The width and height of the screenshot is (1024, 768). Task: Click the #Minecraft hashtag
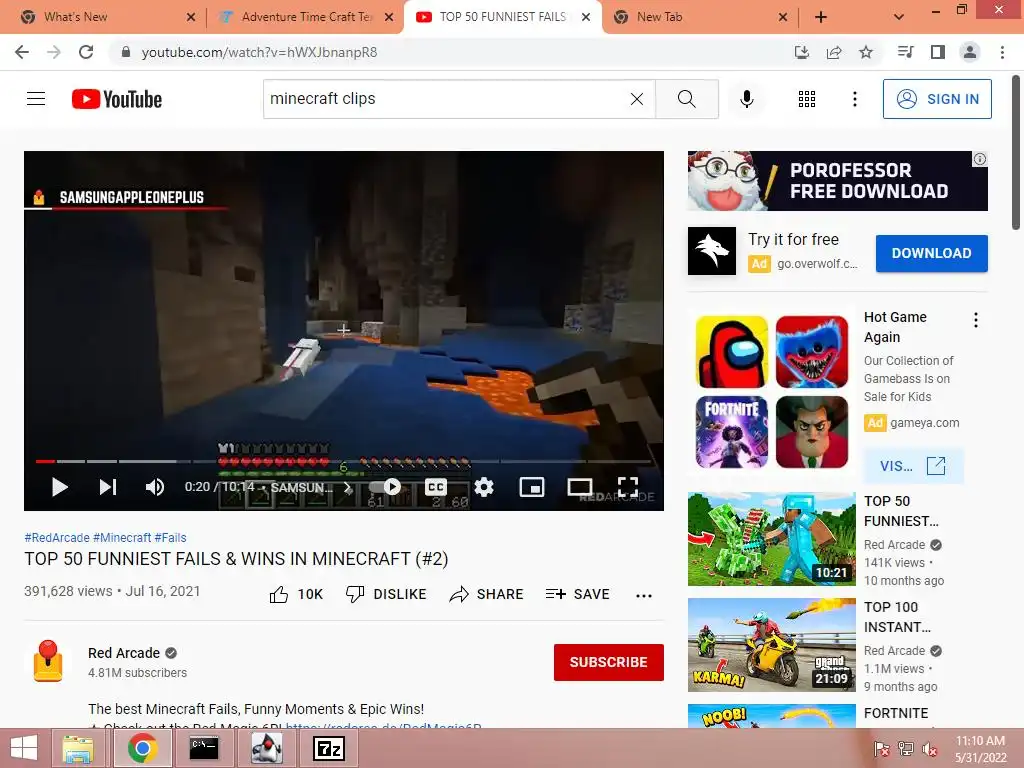pos(122,537)
